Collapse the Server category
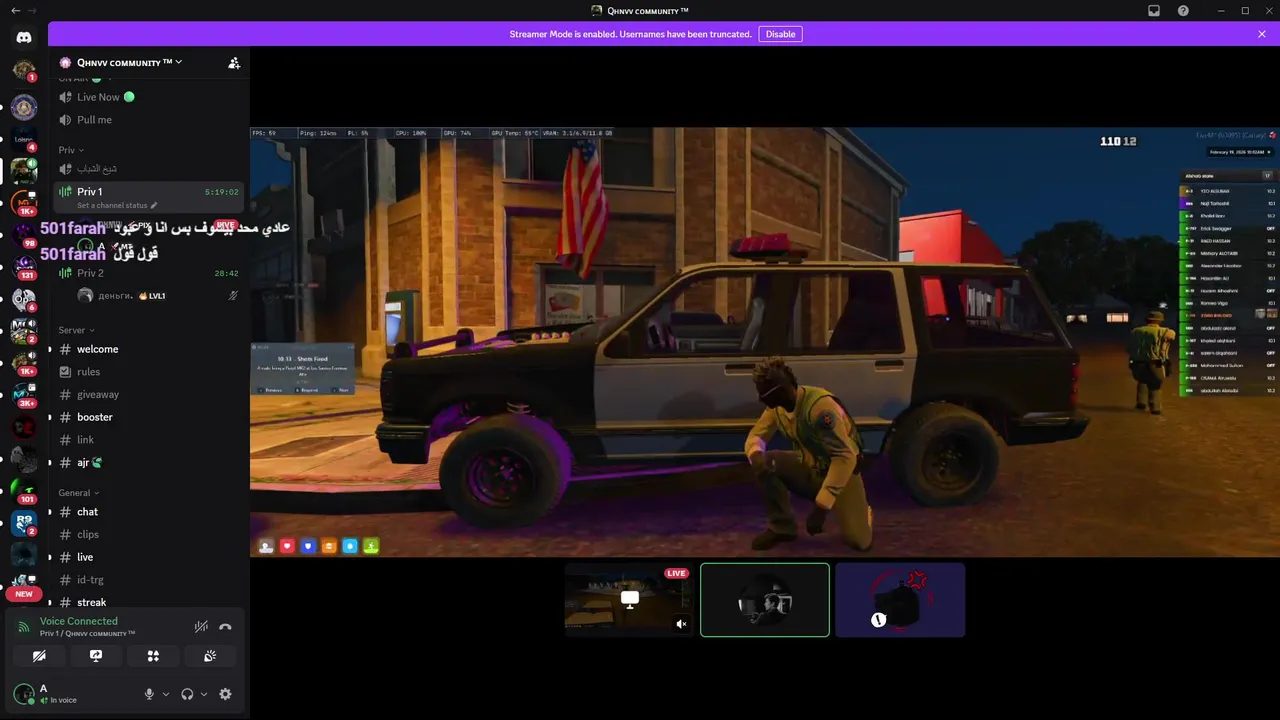Image resolution: width=1280 pixels, height=720 pixels. click(x=77, y=330)
